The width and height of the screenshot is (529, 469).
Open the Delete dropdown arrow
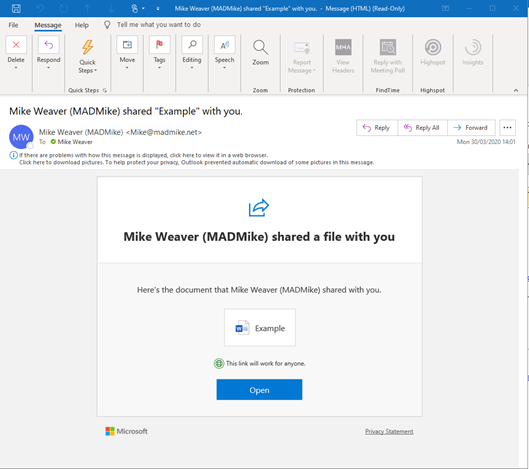pos(16,68)
